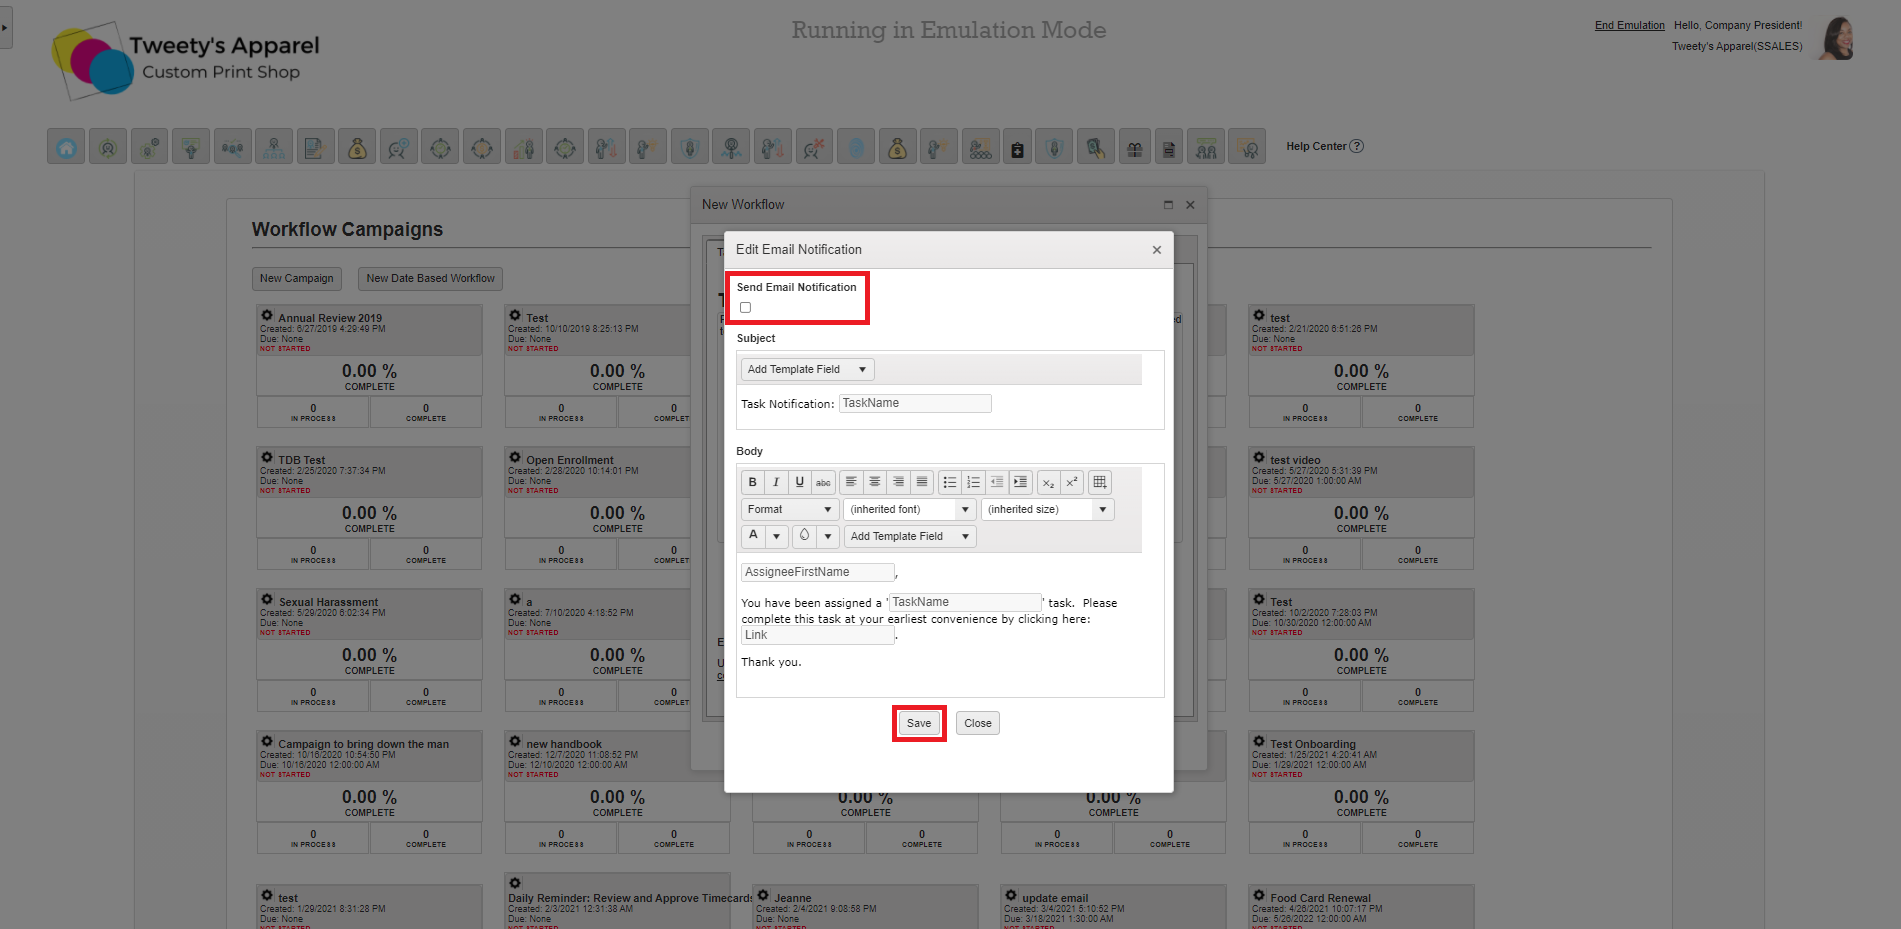Close the New Workflow window
Screen dimensions: 1901x929
[x=1190, y=204]
